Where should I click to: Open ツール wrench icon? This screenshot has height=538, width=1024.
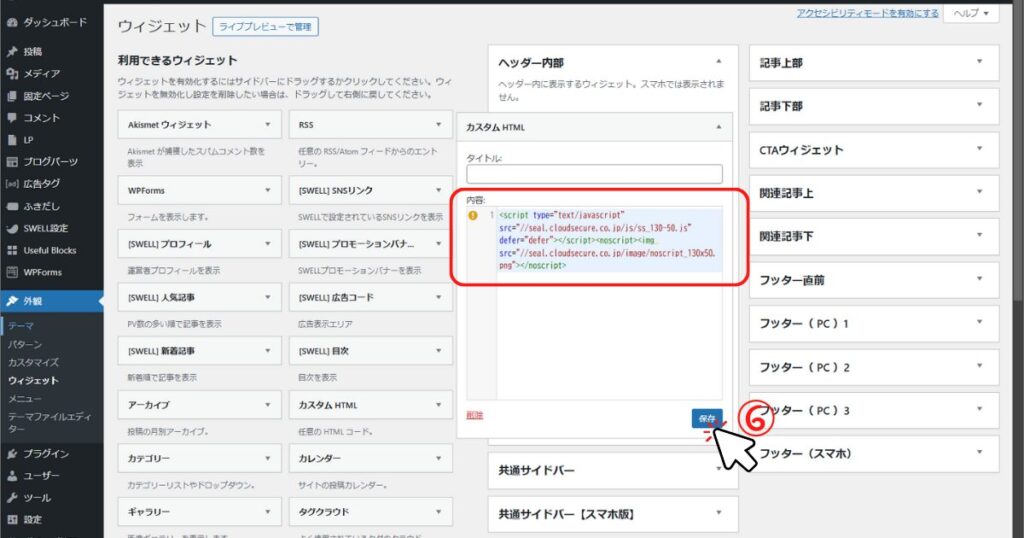(12, 498)
